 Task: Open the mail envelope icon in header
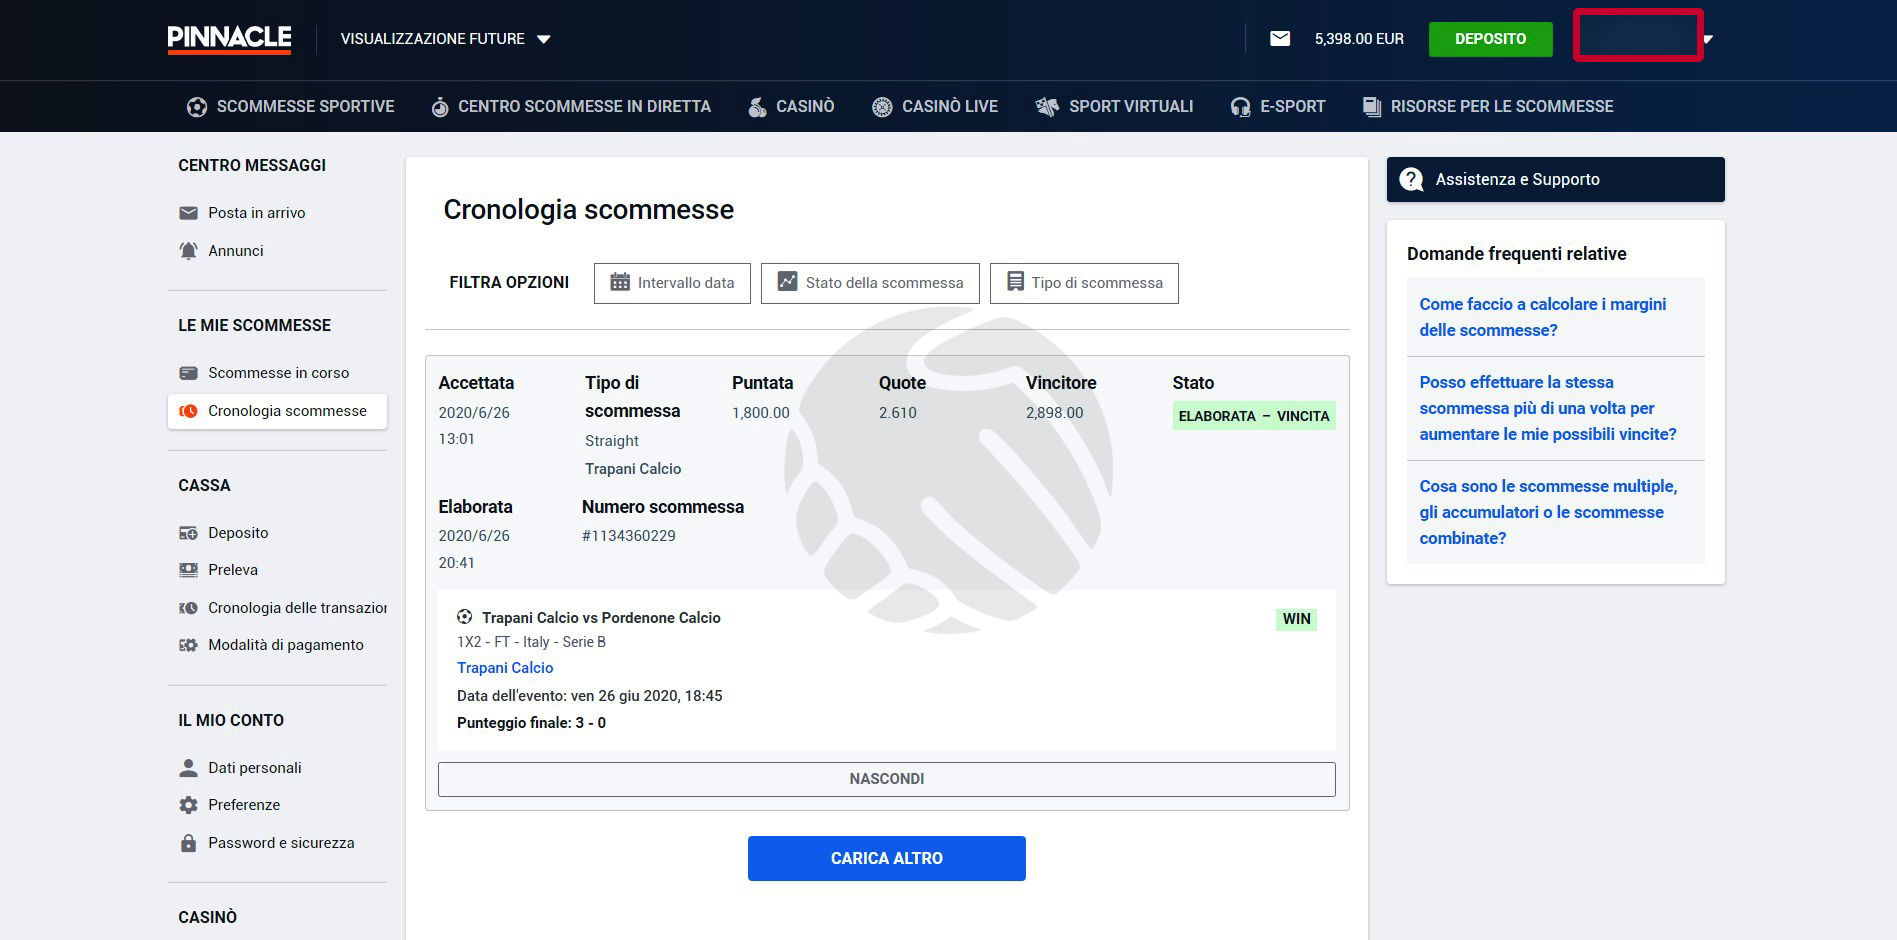(x=1280, y=39)
